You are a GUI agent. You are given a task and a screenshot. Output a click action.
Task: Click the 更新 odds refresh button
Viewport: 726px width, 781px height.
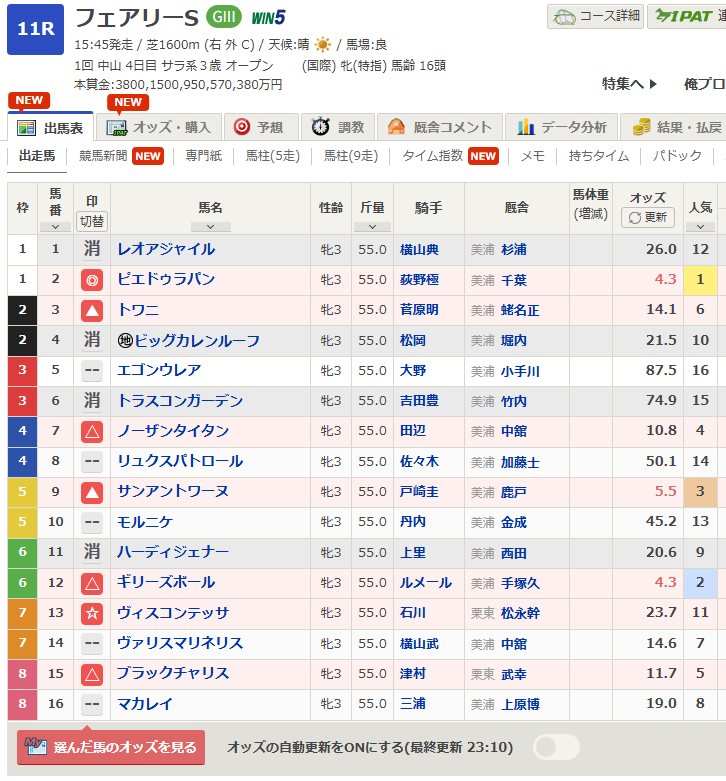click(648, 218)
